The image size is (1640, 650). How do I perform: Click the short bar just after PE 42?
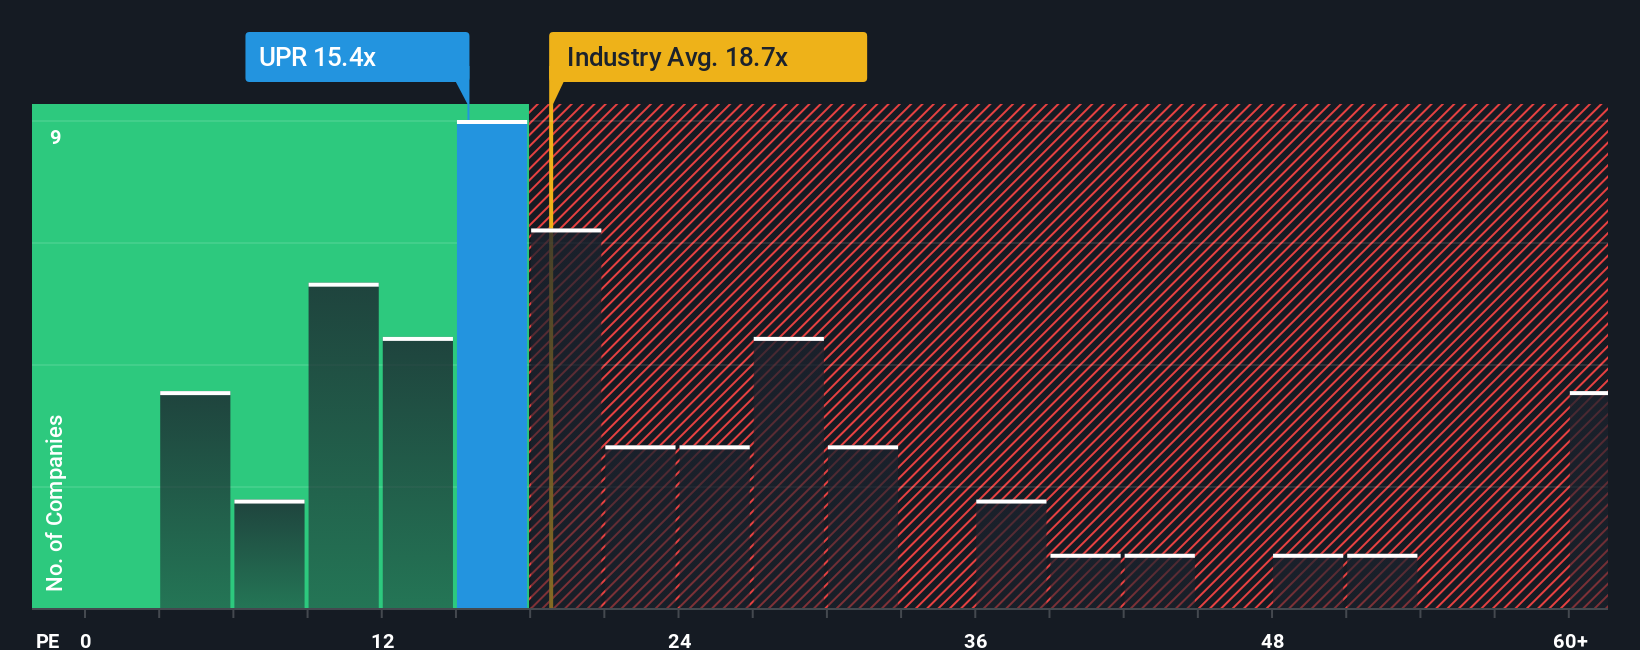click(x=1160, y=581)
